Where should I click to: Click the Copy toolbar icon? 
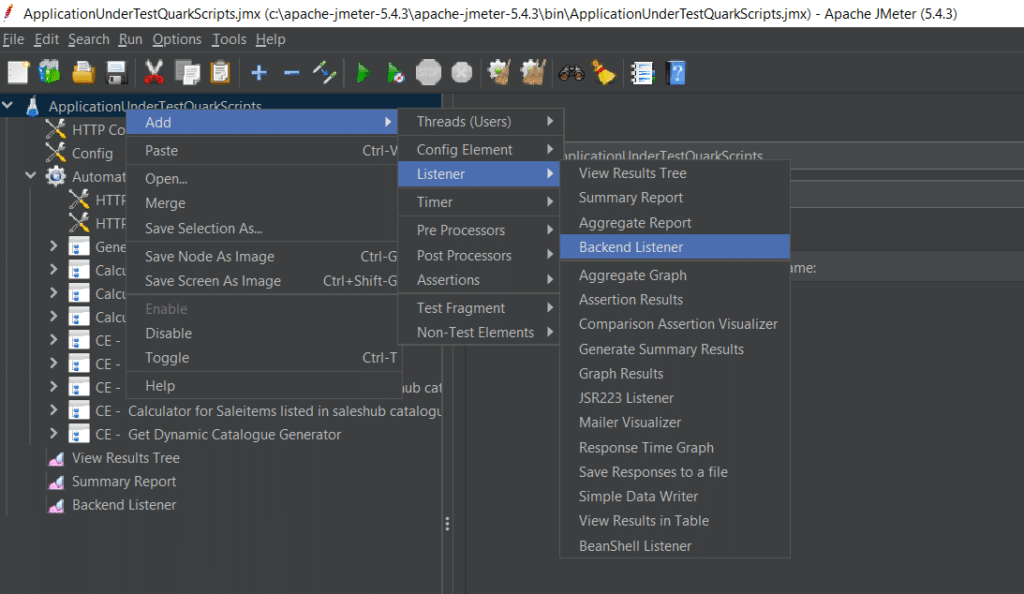tap(187, 72)
